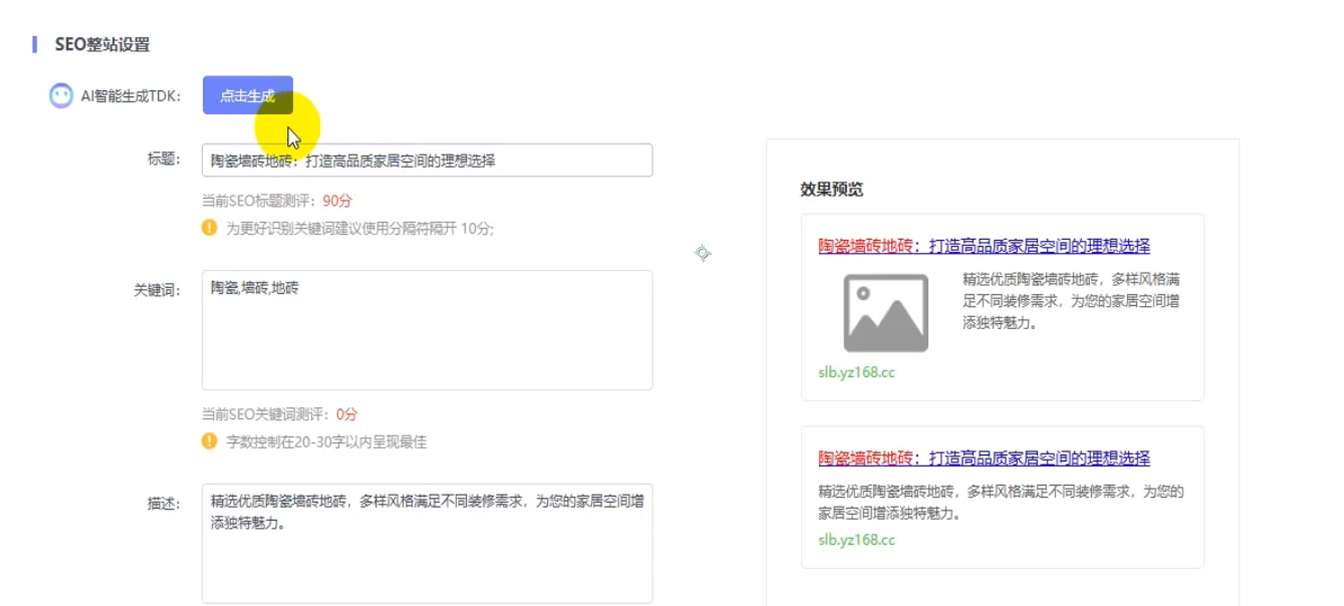Open the title link in the second preview card

click(x=984, y=459)
